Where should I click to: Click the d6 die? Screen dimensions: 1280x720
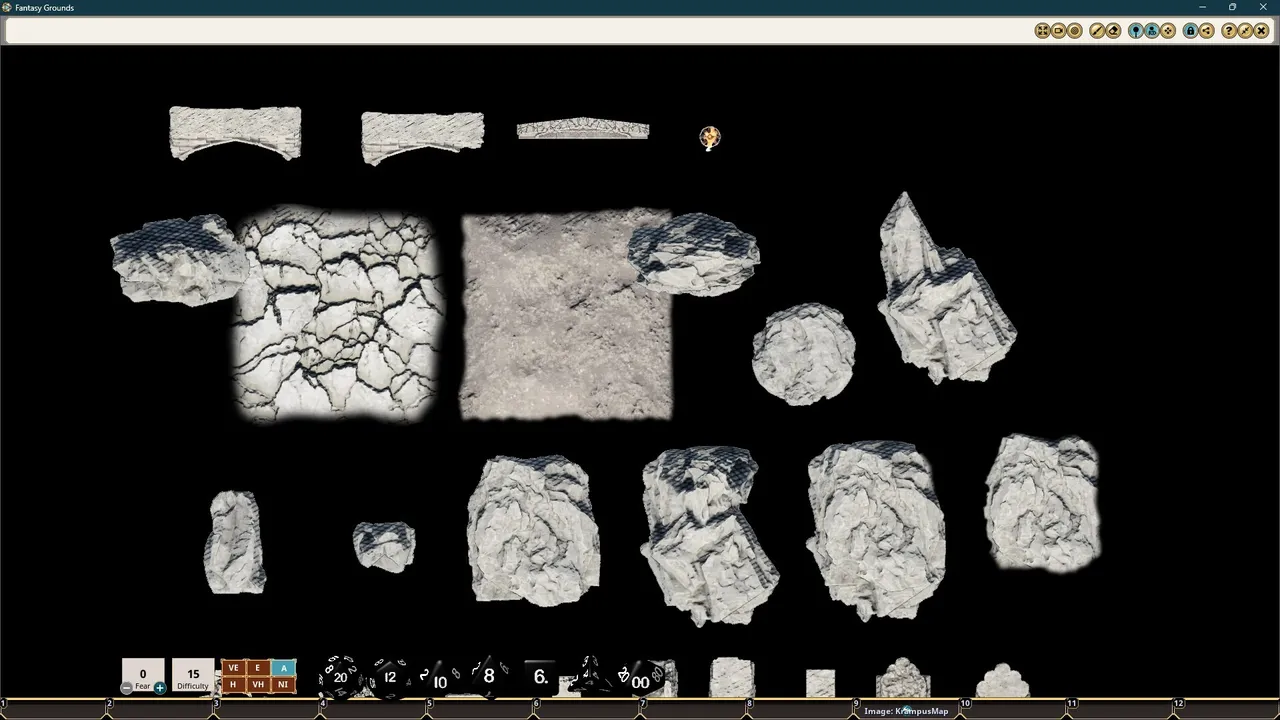(540, 677)
